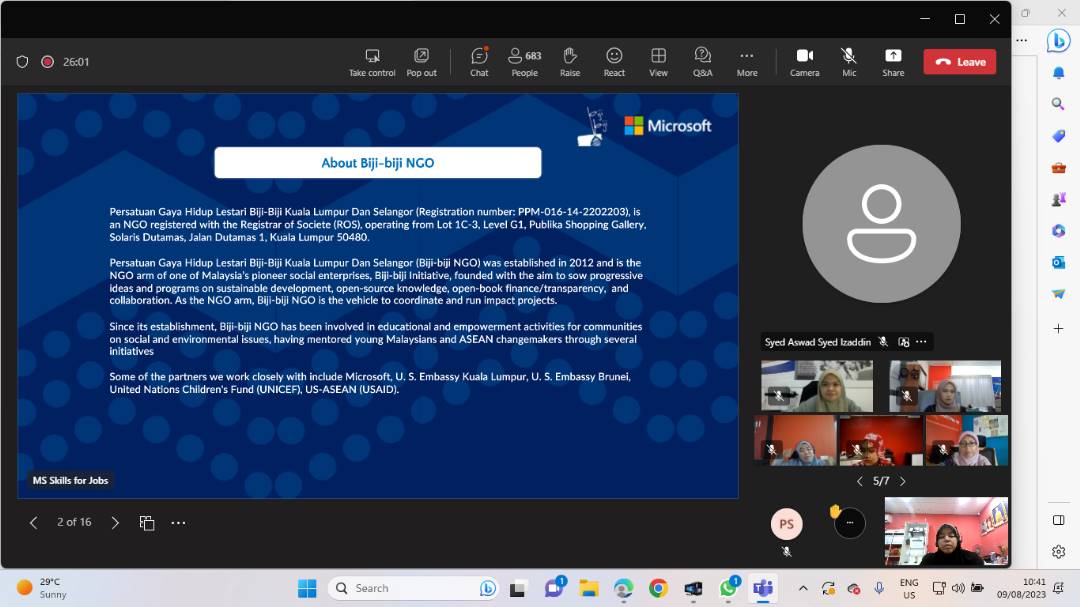Open the Q&A panel
The height and width of the screenshot is (607, 1080).
click(x=703, y=62)
